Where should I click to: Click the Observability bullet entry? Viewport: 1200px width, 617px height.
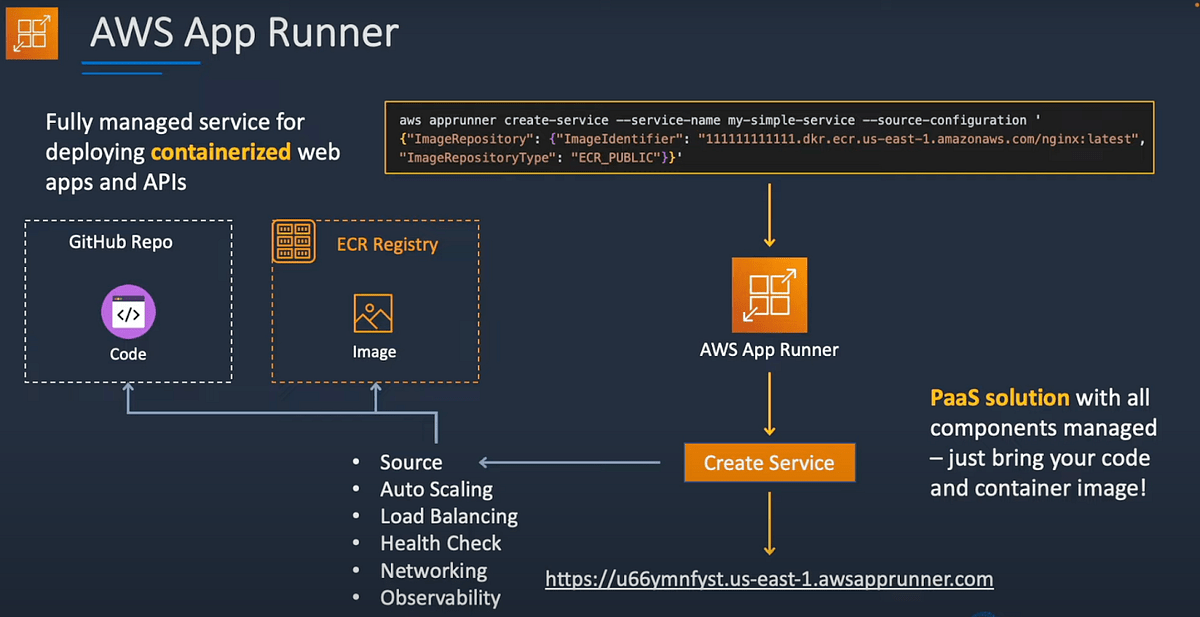(x=440, y=597)
